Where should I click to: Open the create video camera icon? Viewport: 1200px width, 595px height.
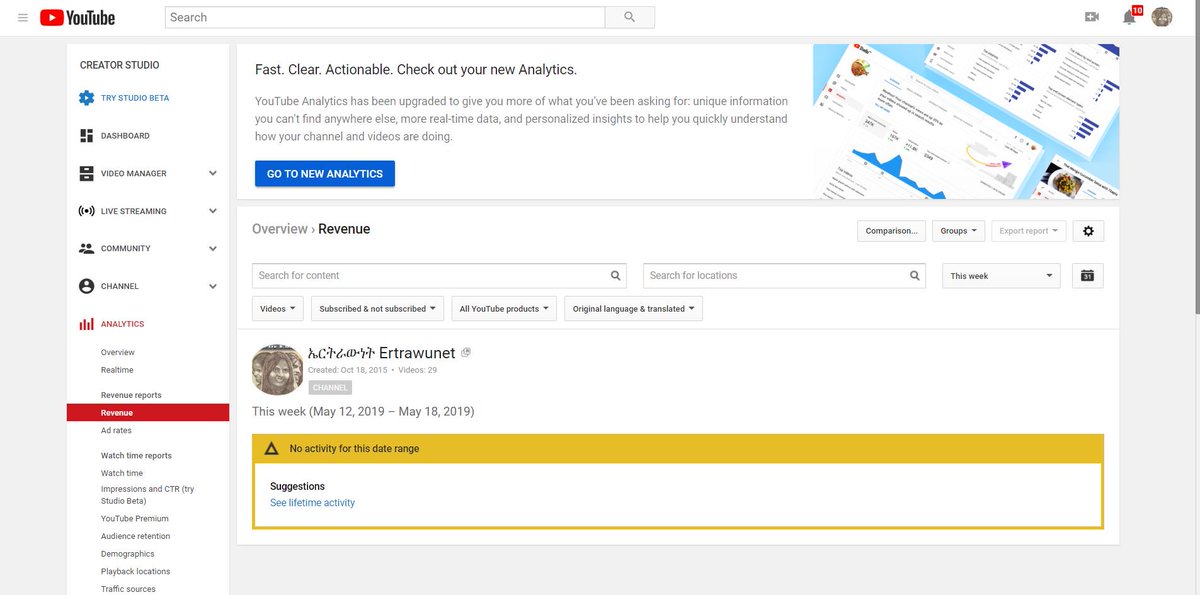(1091, 17)
